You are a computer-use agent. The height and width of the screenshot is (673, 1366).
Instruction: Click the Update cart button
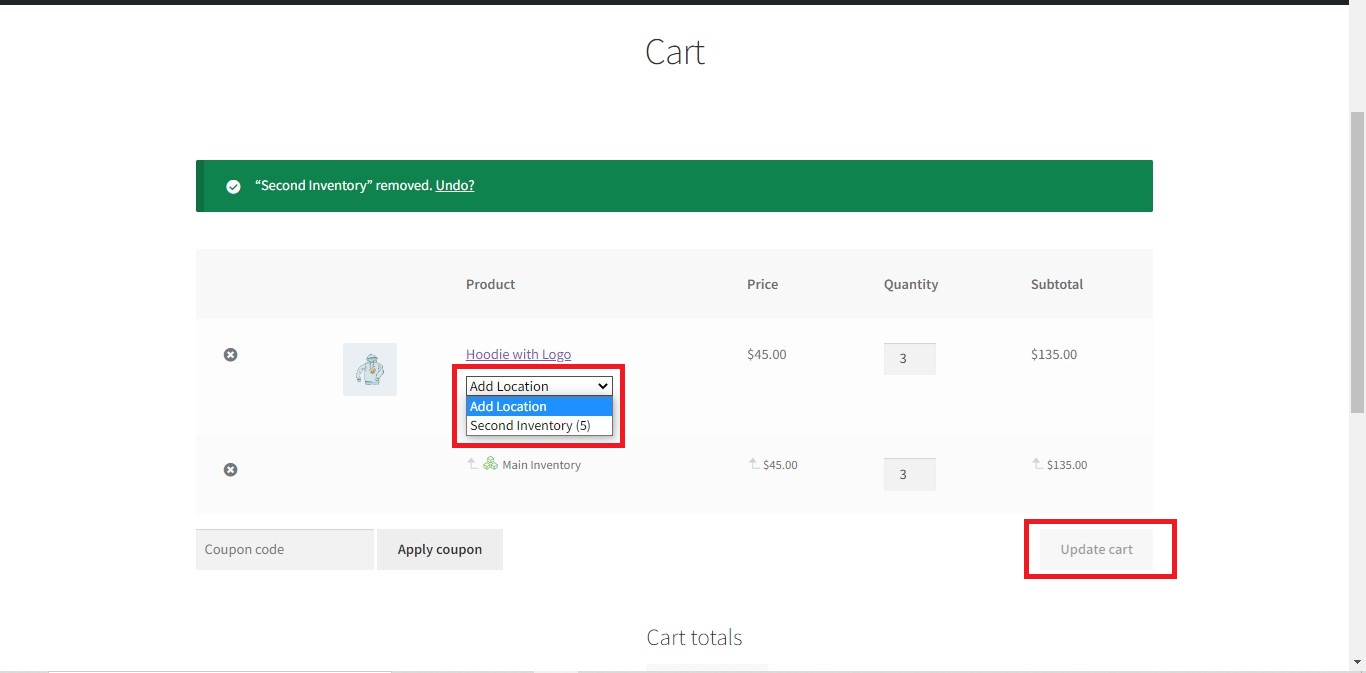1096,549
